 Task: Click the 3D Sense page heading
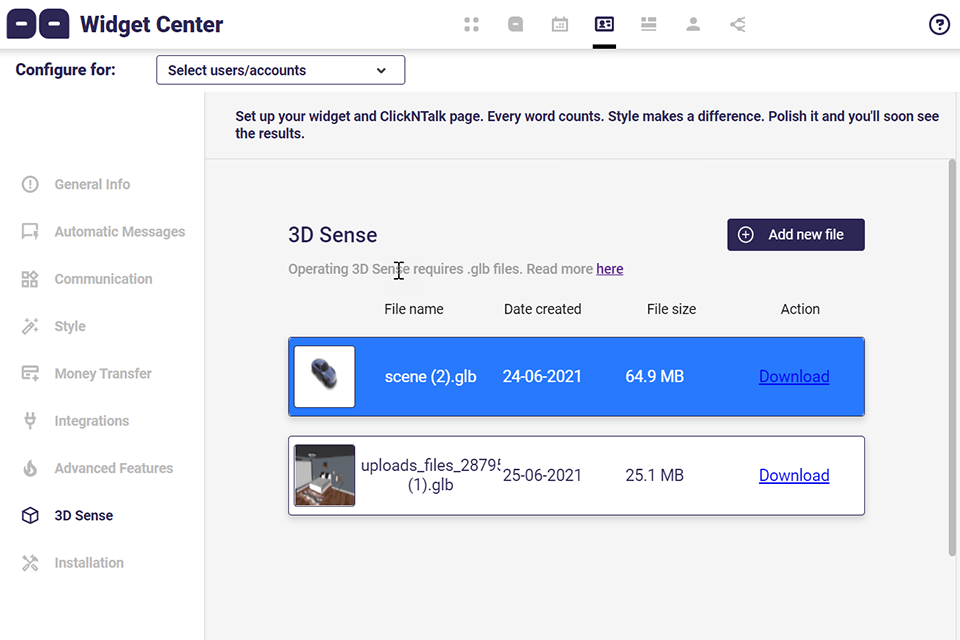[332, 235]
